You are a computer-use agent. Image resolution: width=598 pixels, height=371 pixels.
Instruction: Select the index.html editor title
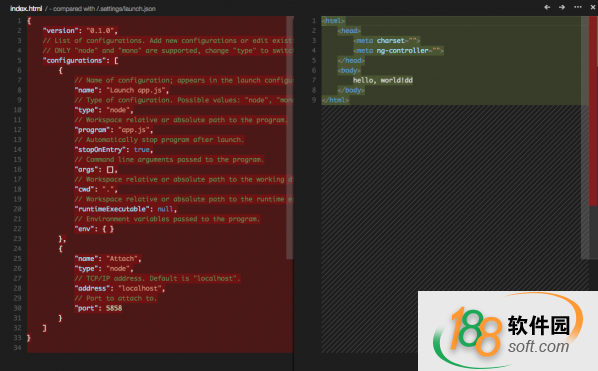(x=26, y=8)
